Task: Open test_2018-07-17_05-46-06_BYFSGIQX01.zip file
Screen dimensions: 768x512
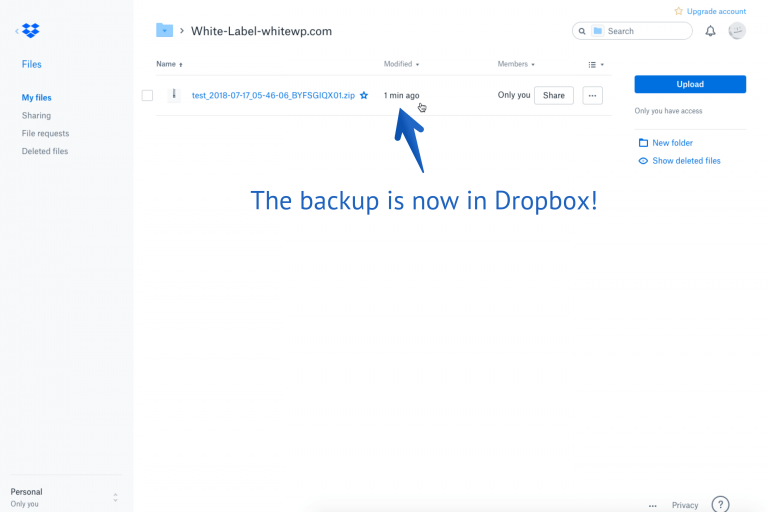Action: [273, 96]
